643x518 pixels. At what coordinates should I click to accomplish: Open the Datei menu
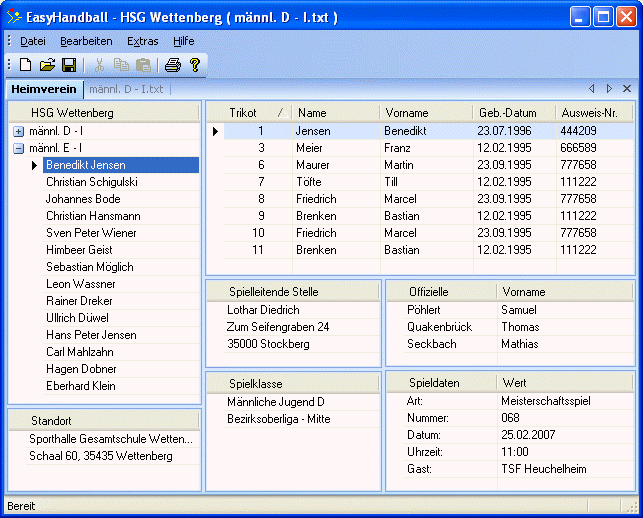pyautogui.click(x=33, y=41)
